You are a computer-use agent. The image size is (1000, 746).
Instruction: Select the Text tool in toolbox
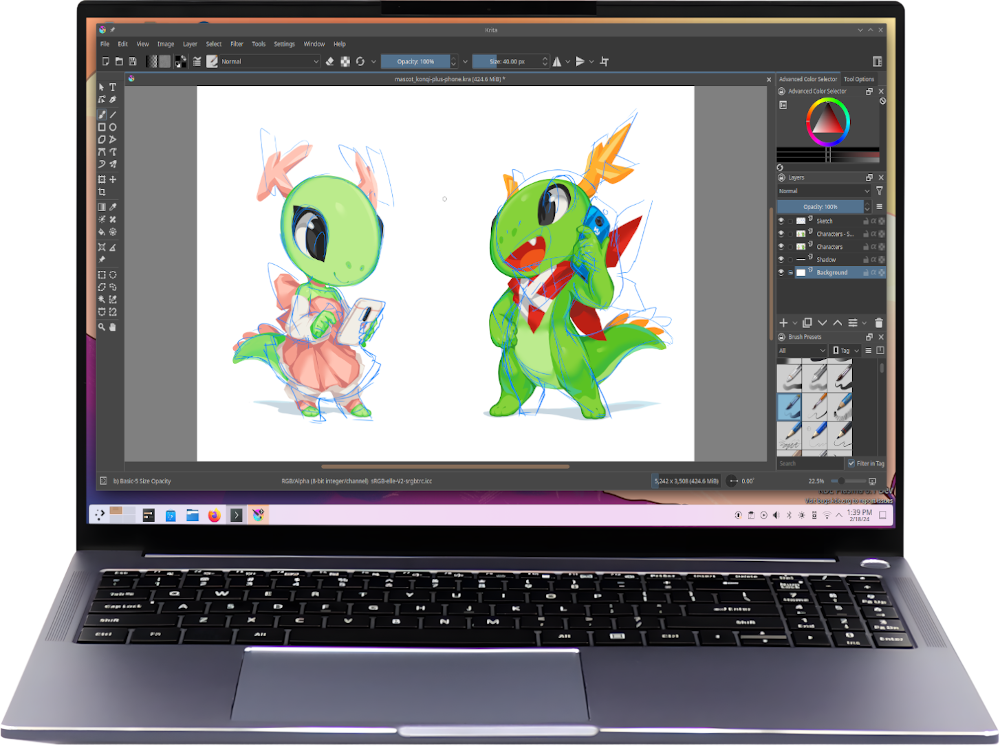pyautogui.click(x=113, y=87)
